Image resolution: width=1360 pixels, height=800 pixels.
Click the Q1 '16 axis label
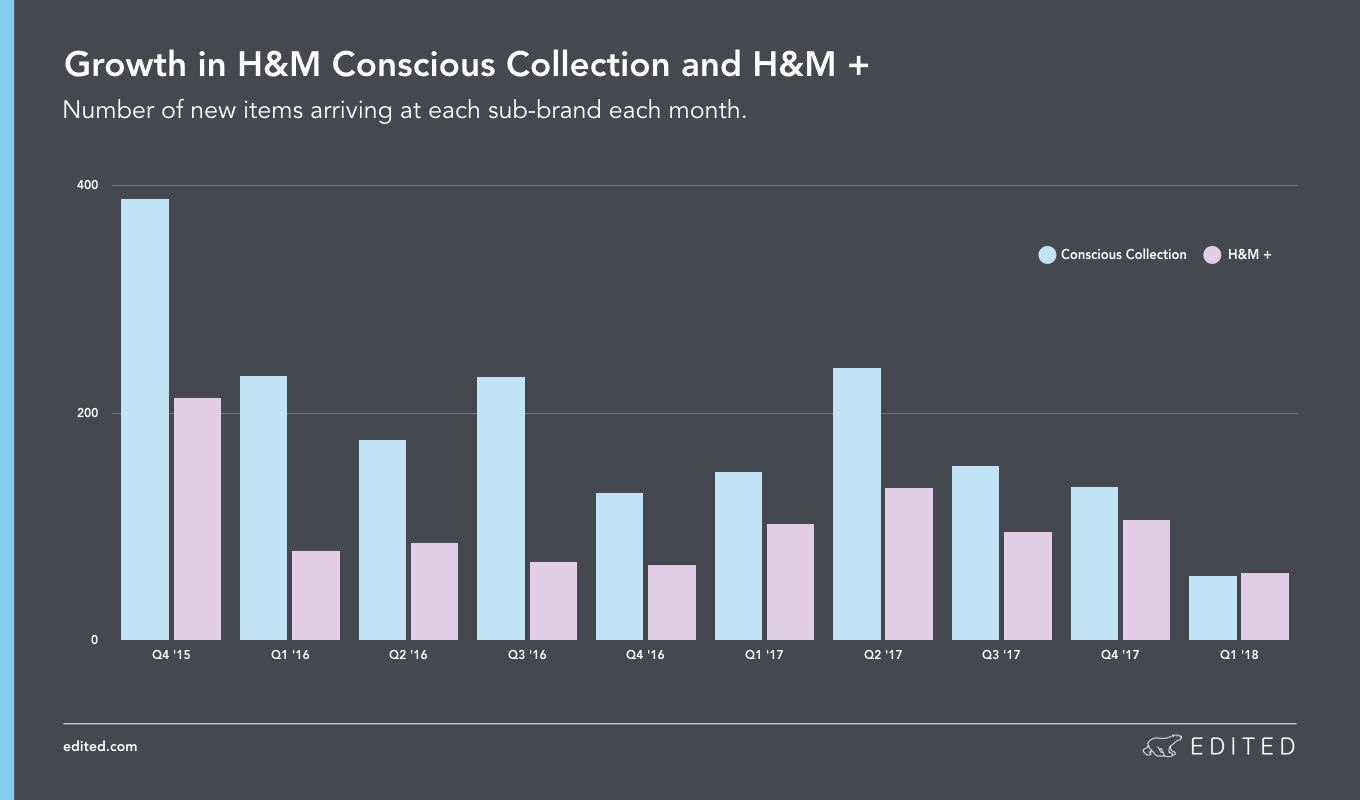(x=290, y=655)
